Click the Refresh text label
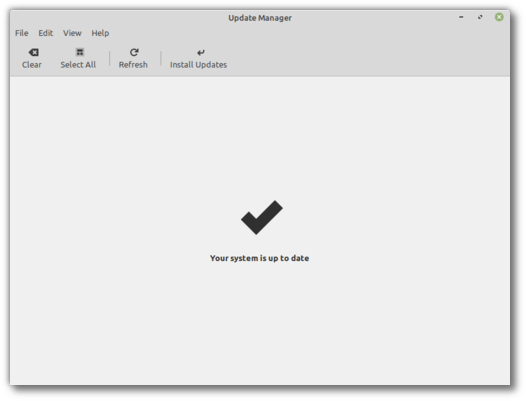Viewport: 526px width, 401px height. [133, 64]
